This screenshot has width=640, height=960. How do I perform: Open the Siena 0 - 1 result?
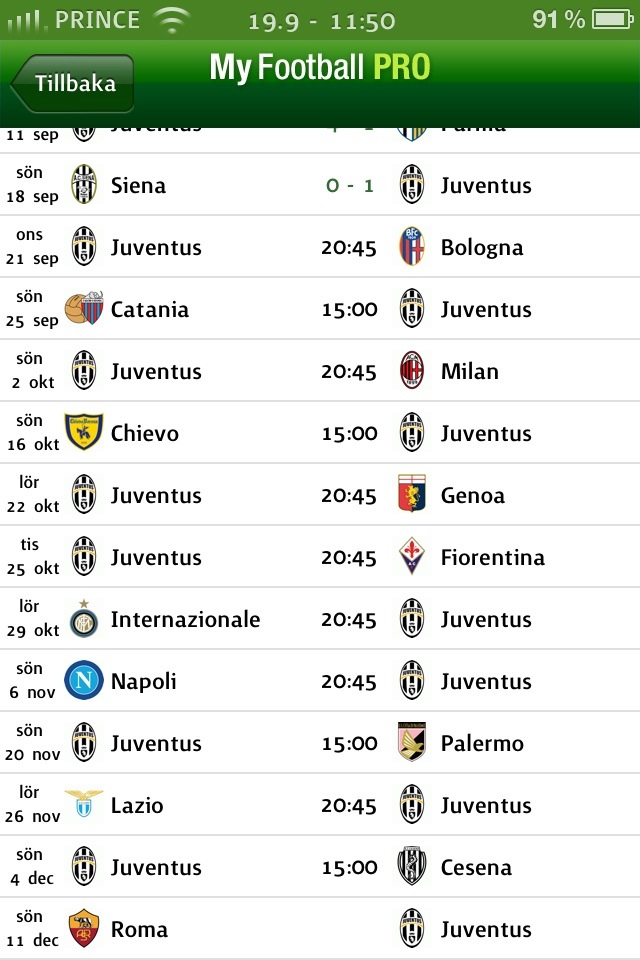pyautogui.click(x=350, y=186)
